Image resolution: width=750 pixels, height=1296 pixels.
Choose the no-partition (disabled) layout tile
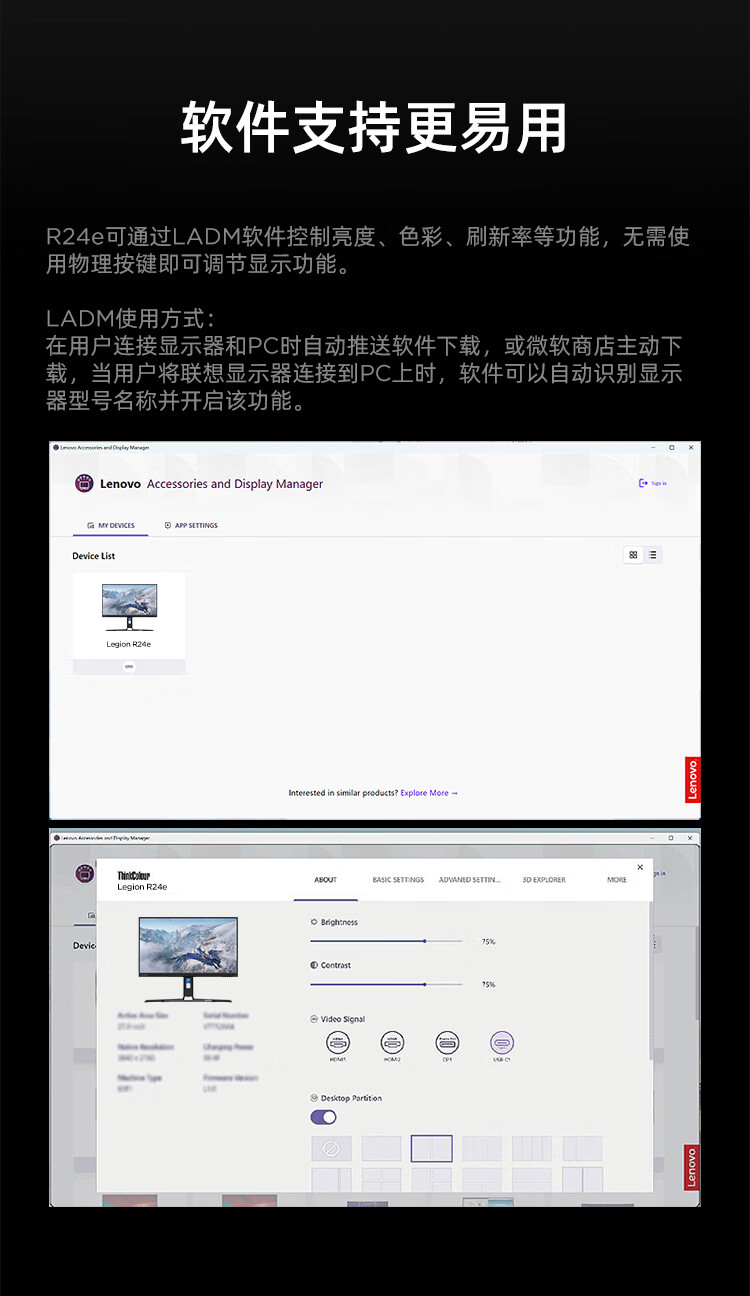331,1148
